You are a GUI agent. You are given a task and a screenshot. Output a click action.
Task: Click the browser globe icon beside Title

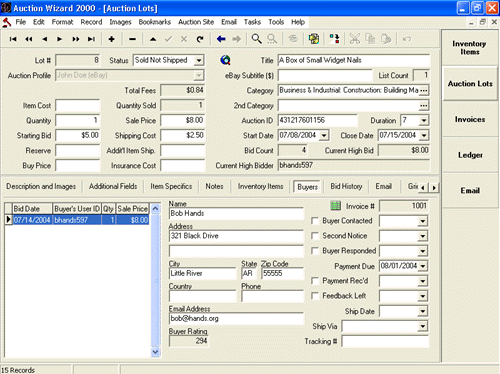[225, 60]
